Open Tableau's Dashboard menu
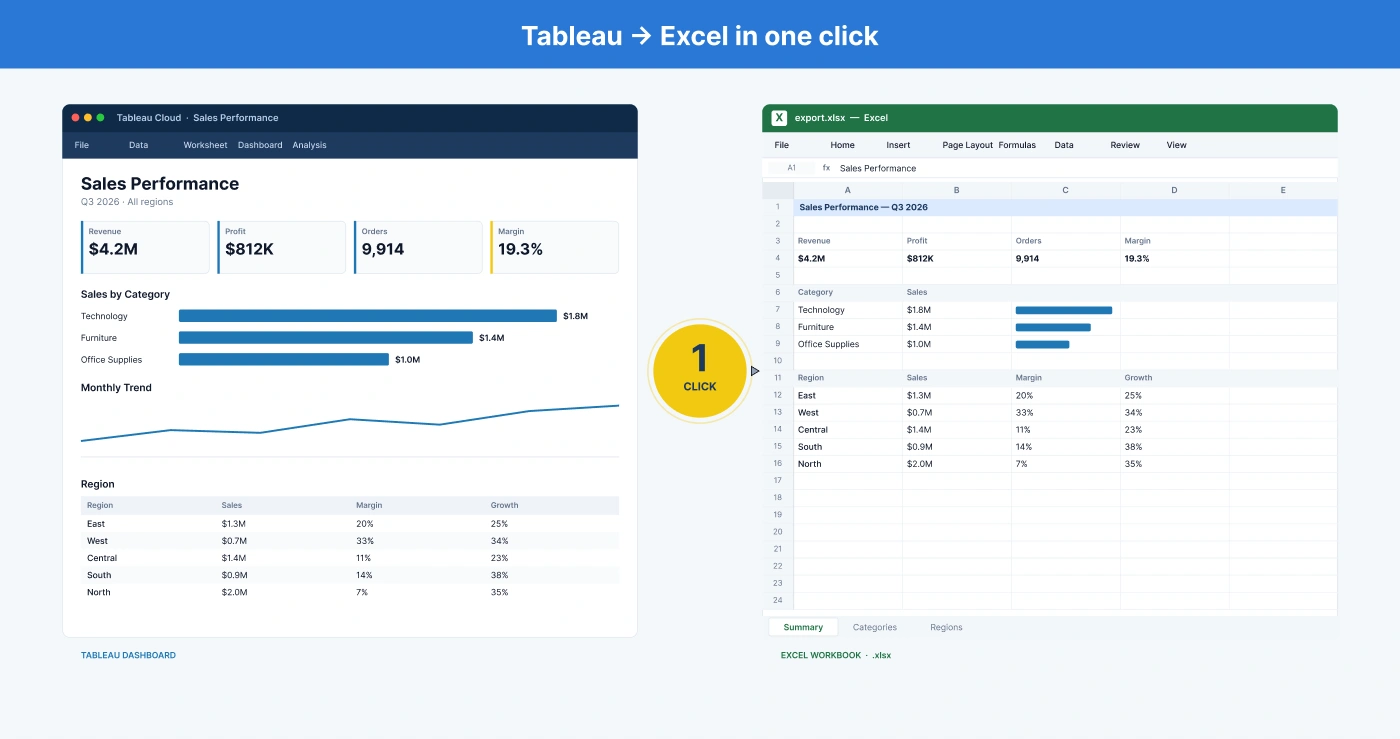 (260, 145)
